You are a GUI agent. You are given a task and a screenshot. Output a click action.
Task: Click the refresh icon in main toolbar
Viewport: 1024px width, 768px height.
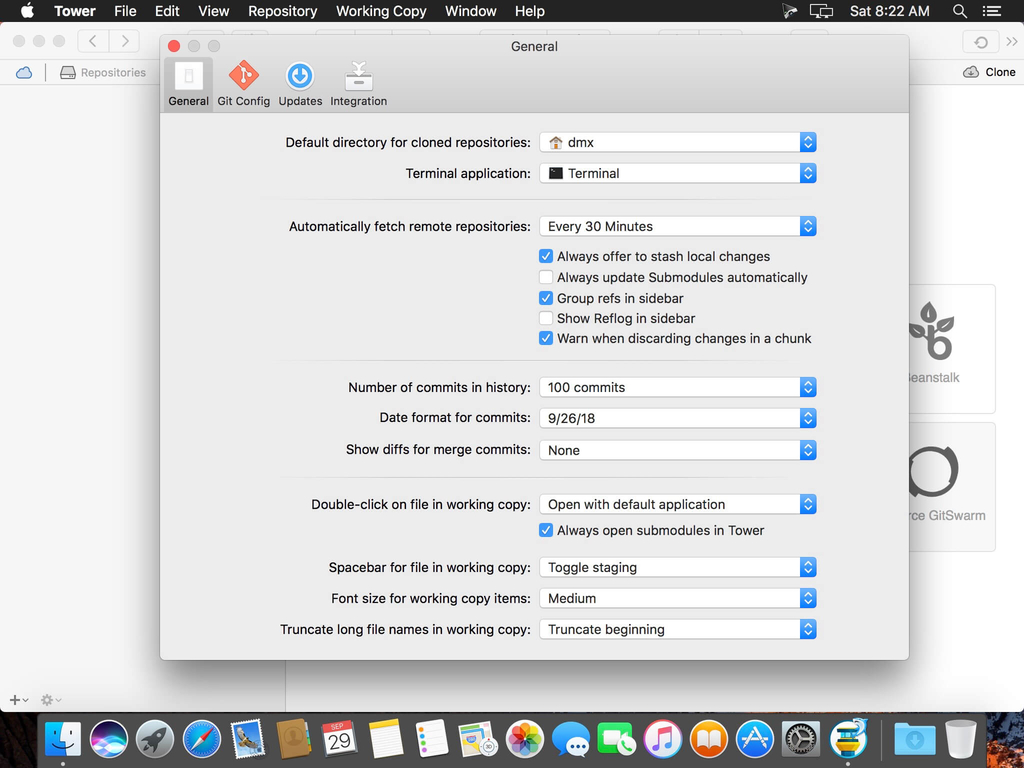tap(981, 42)
